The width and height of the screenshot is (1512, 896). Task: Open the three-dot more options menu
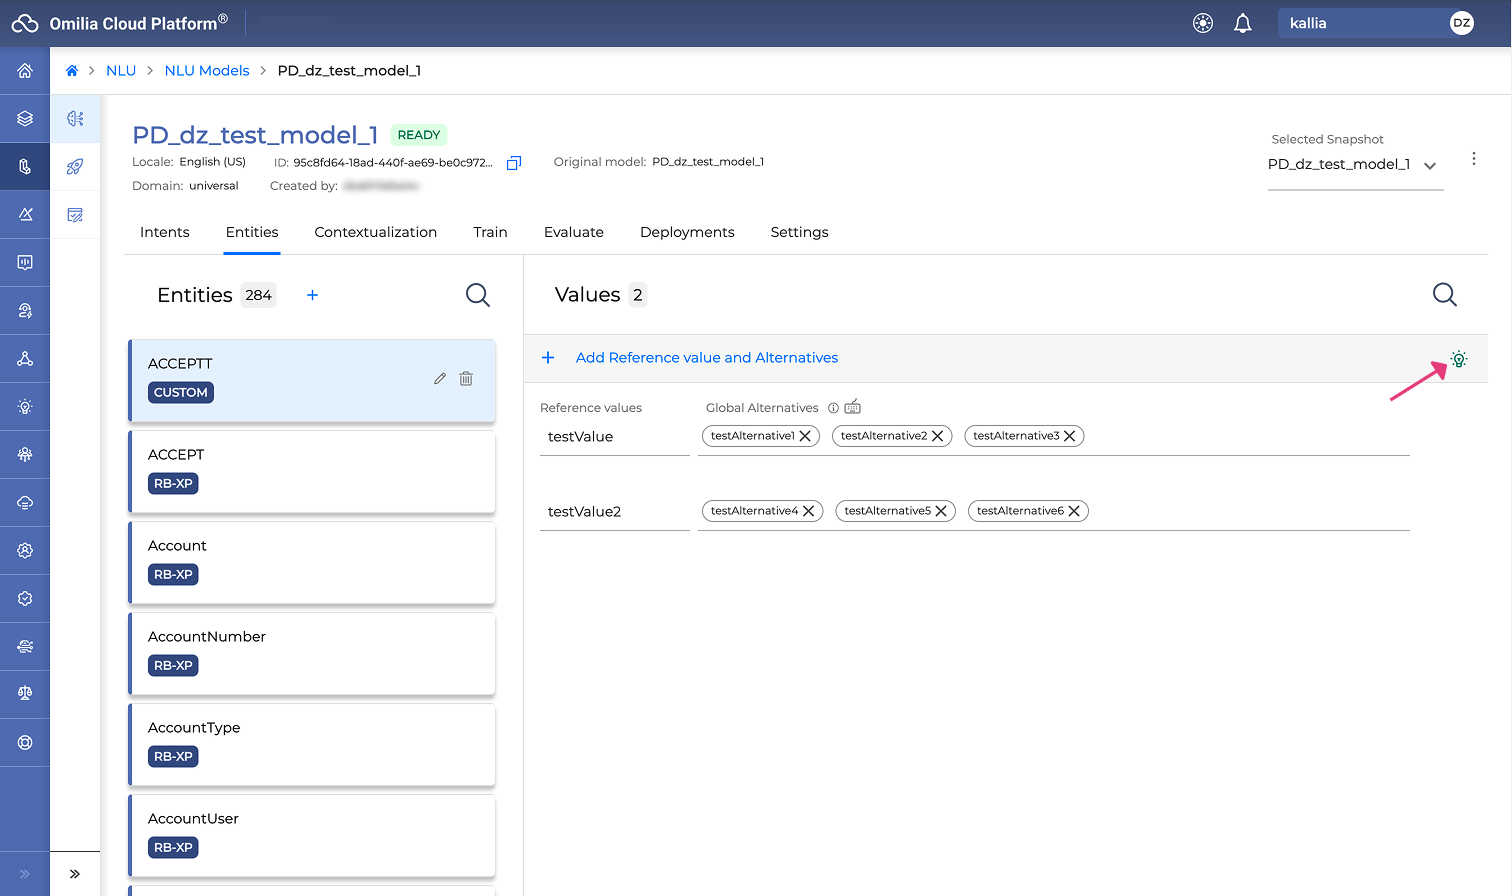coord(1473,159)
